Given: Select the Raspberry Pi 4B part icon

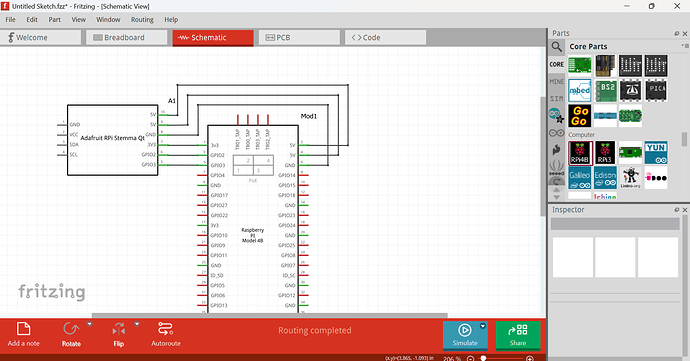Looking at the screenshot, I should point(580,153).
